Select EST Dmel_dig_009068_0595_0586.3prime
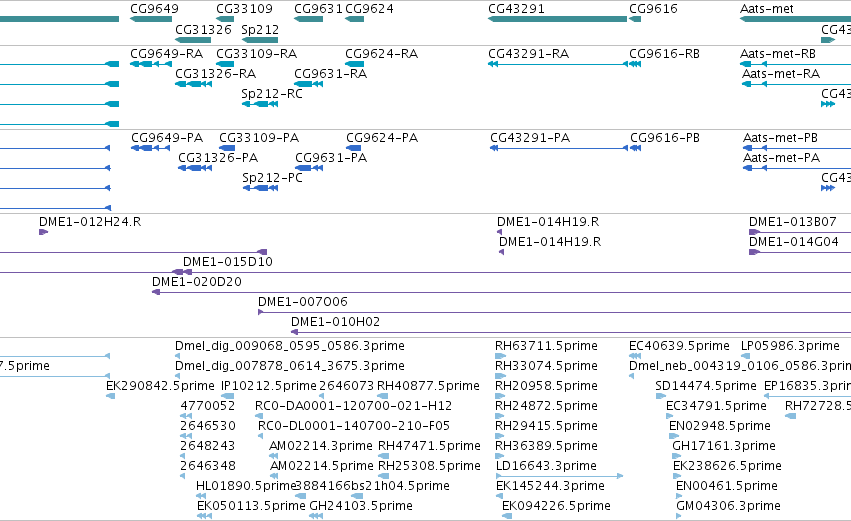Screen dimensions: 851x521 [x=290, y=346]
